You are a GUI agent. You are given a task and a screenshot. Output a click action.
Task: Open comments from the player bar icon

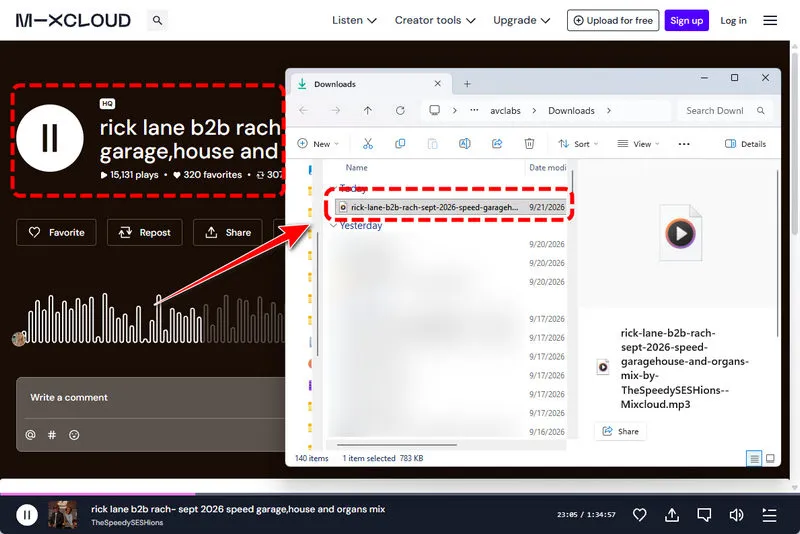click(704, 515)
